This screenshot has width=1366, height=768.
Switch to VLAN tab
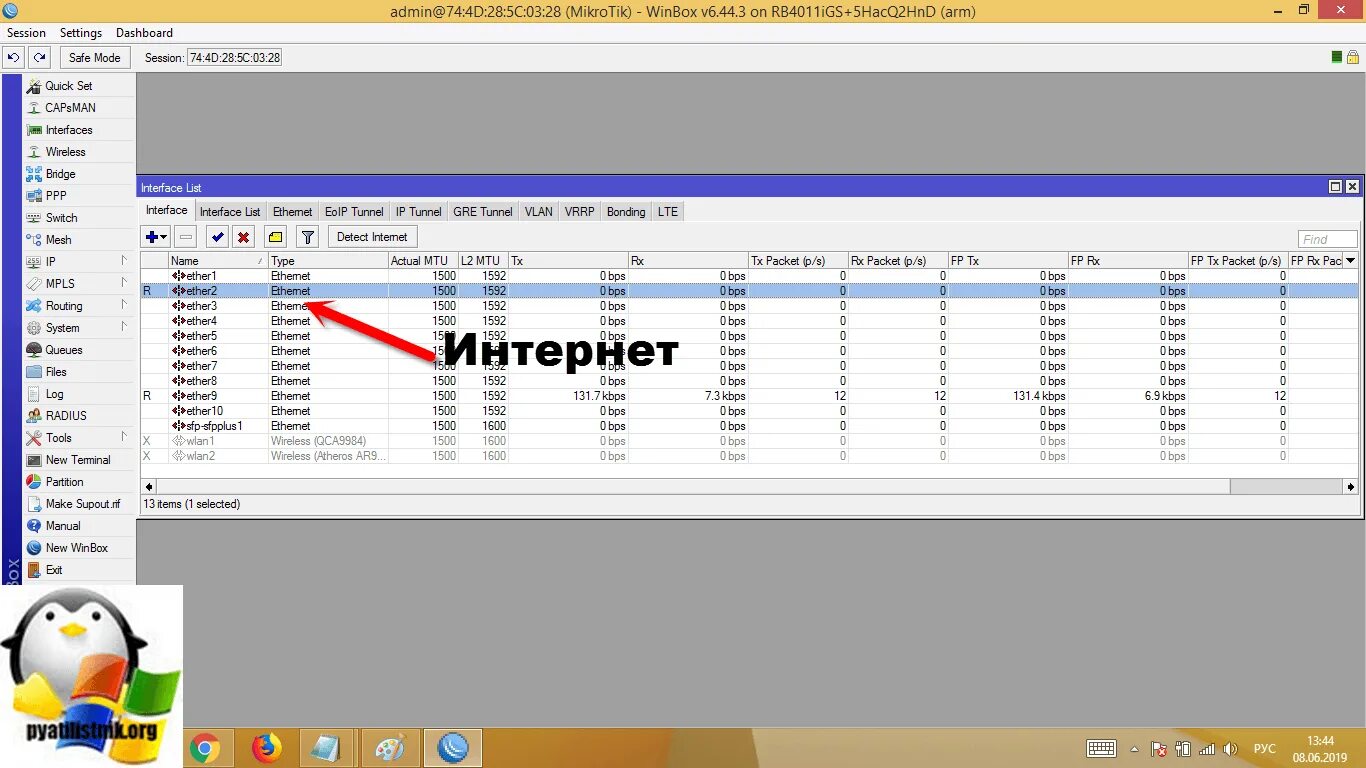click(539, 212)
